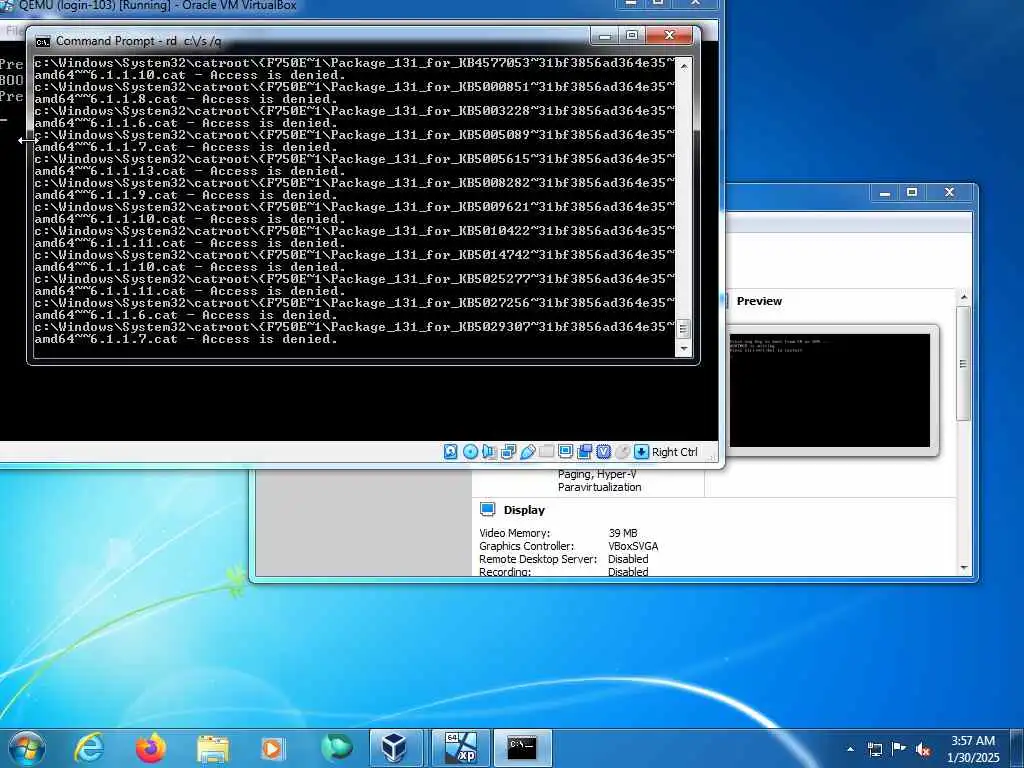Click host key arrow icon beside Right Ctrl
The height and width of the screenshot is (768, 1024).
[x=641, y=451]
